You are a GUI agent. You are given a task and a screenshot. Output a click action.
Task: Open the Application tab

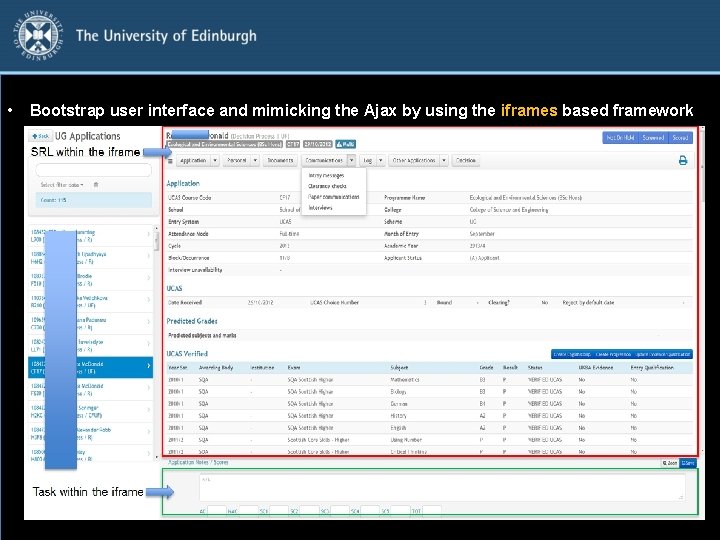pyautogui.click(x=193, y=160)
